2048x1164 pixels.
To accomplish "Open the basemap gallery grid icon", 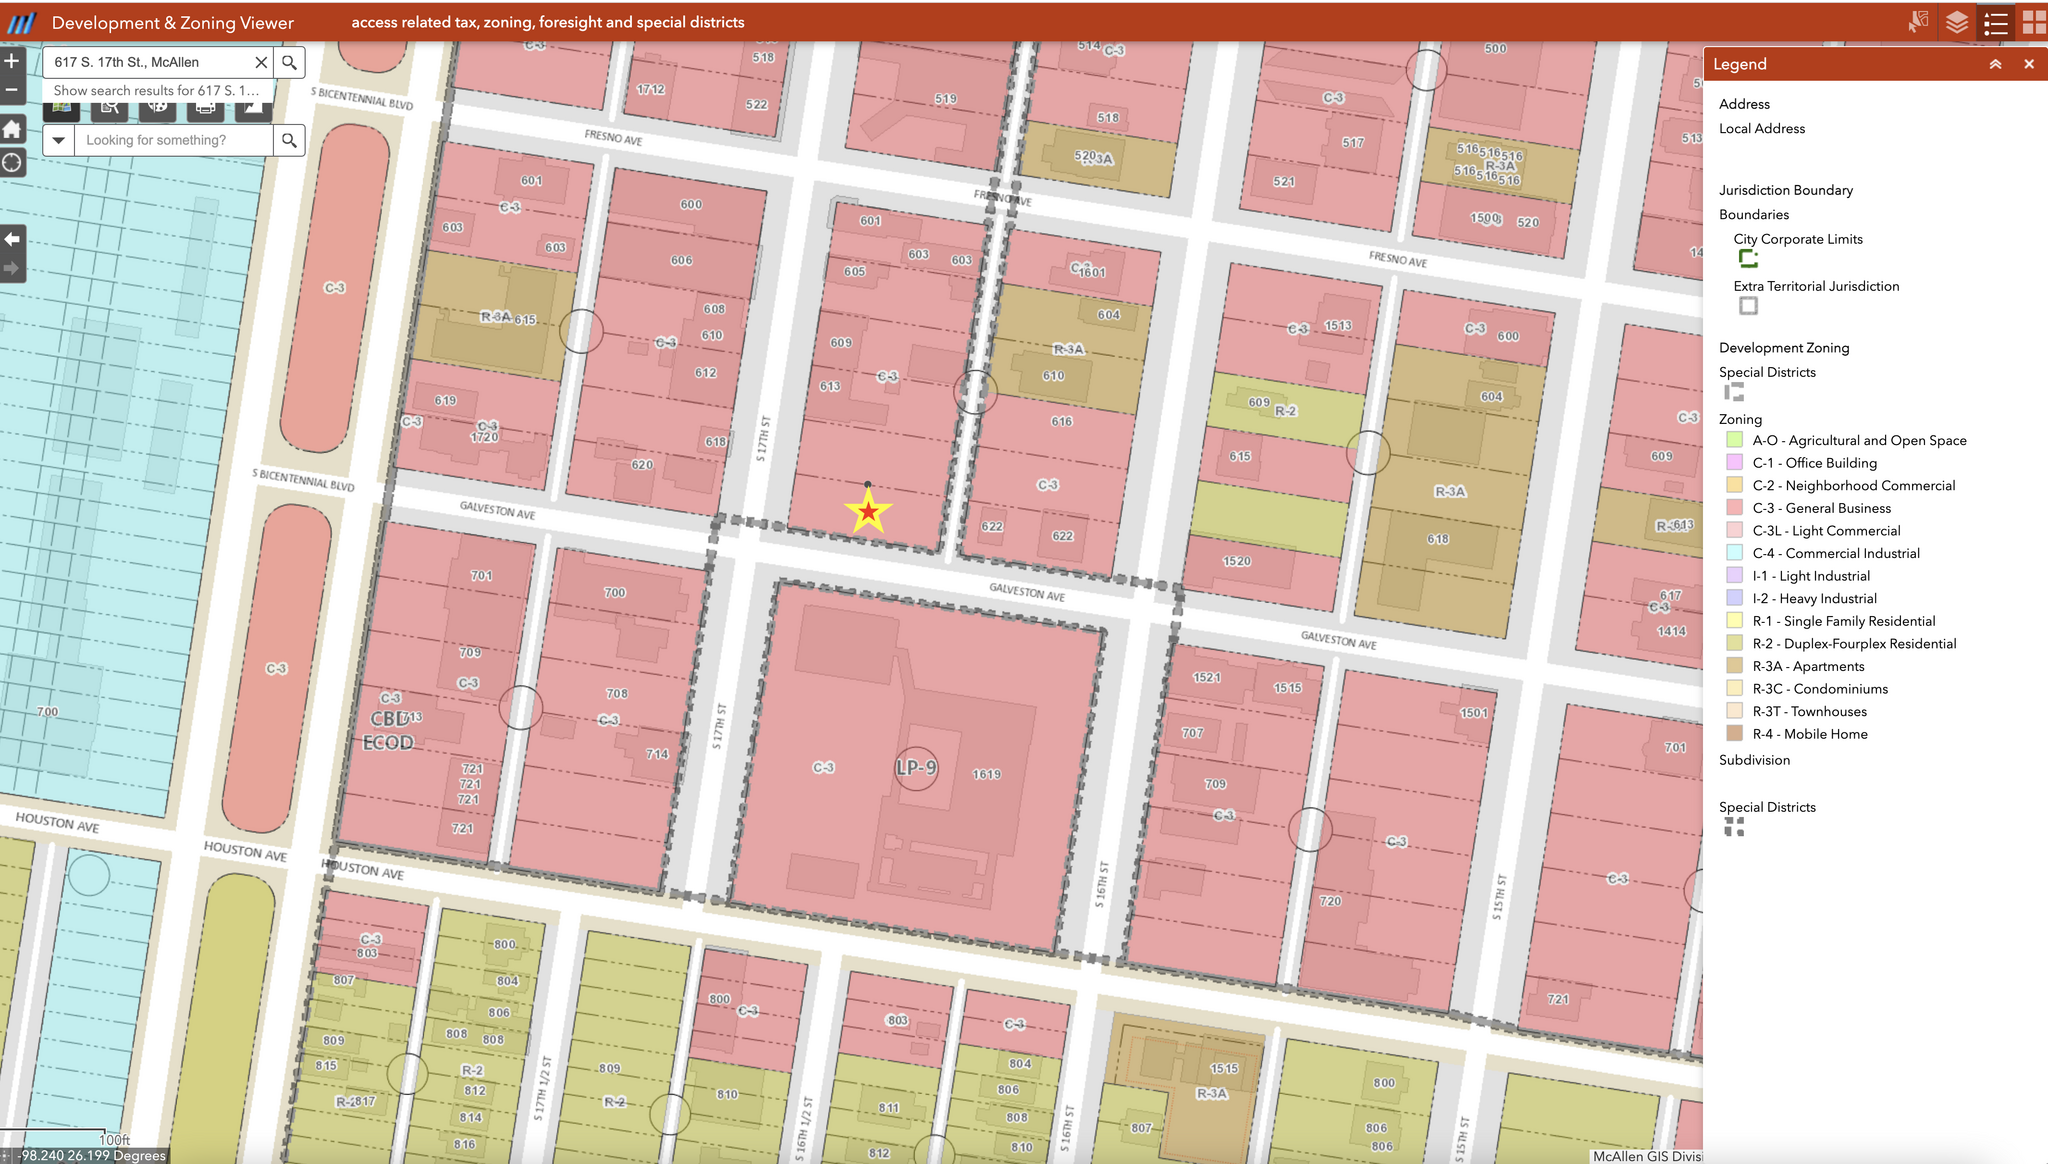I will click(2034, 22).
